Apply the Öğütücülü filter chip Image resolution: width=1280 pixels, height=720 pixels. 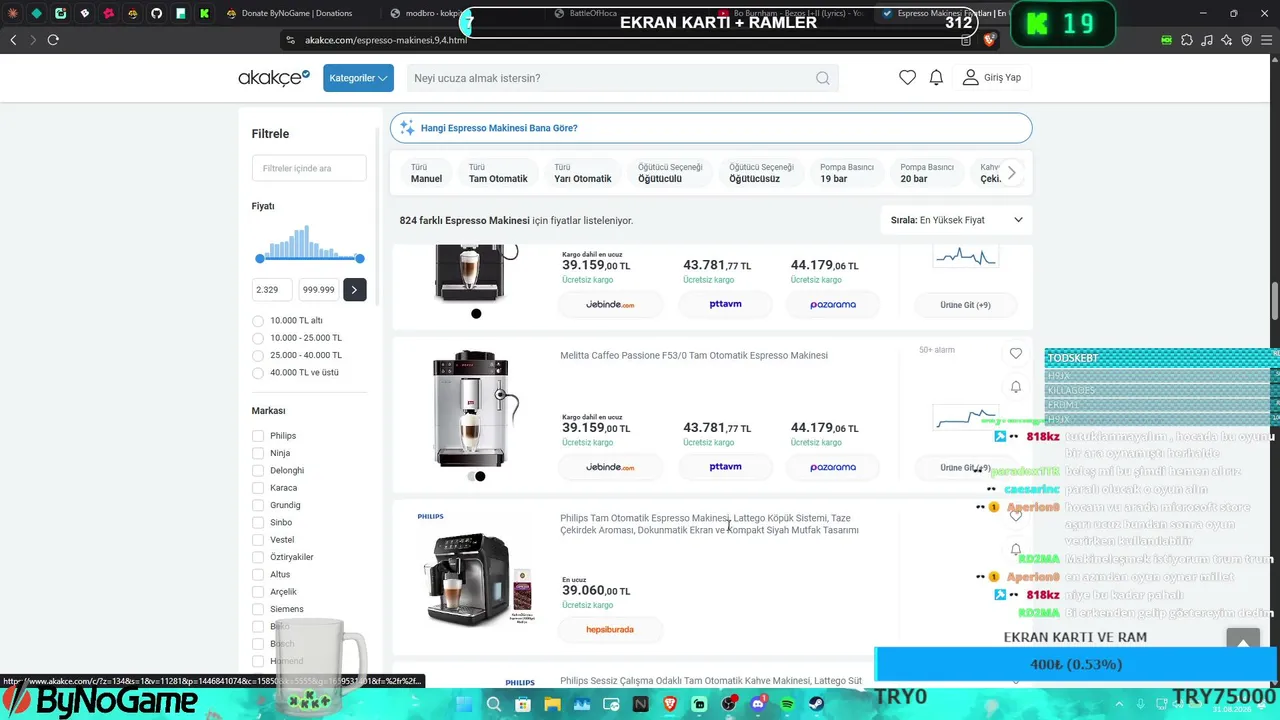670,173
